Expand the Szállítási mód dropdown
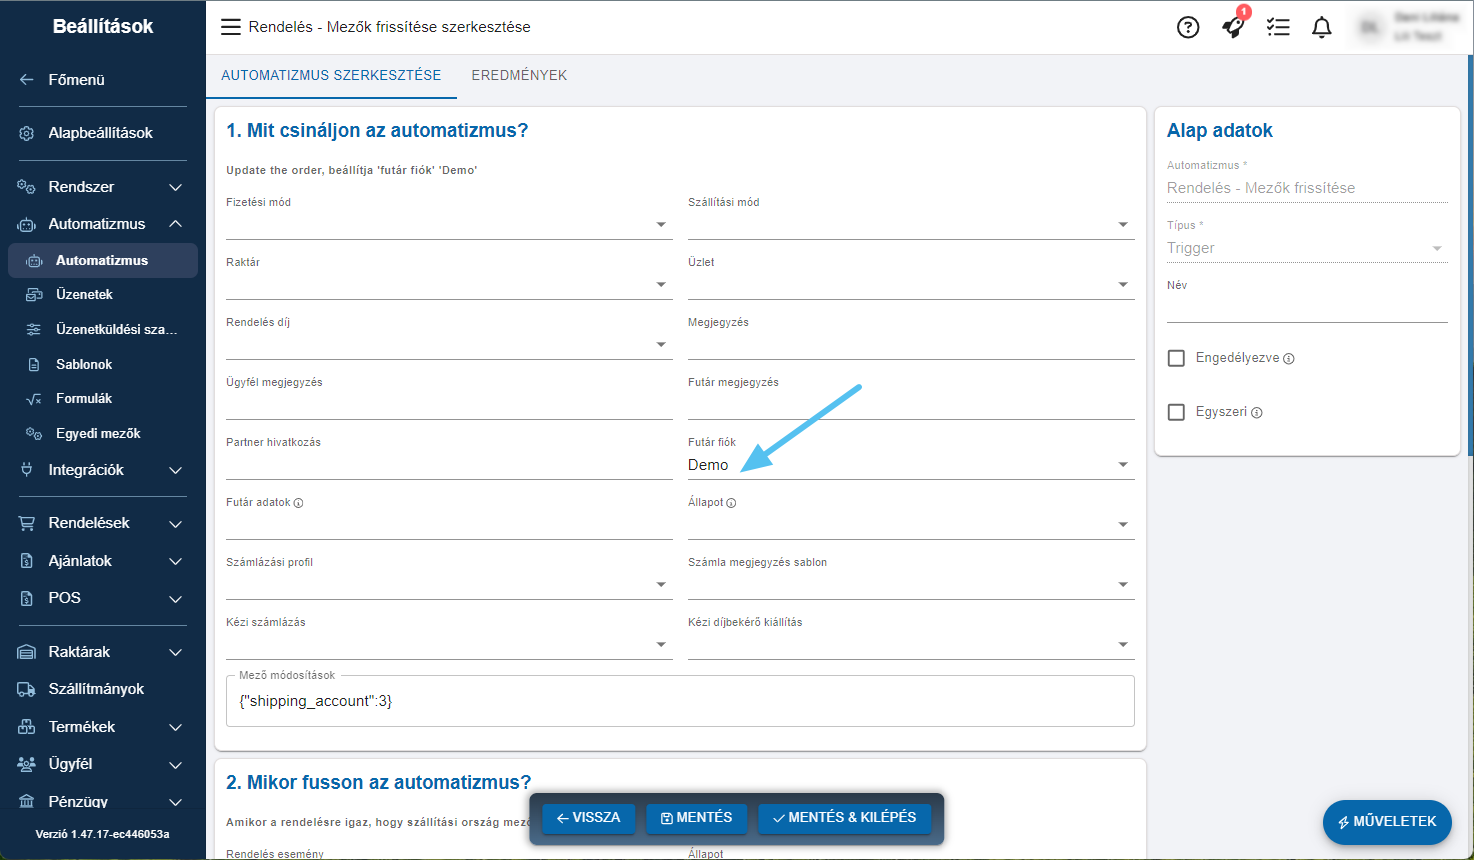Screen dimensions: 1474x860 [910, 225]
